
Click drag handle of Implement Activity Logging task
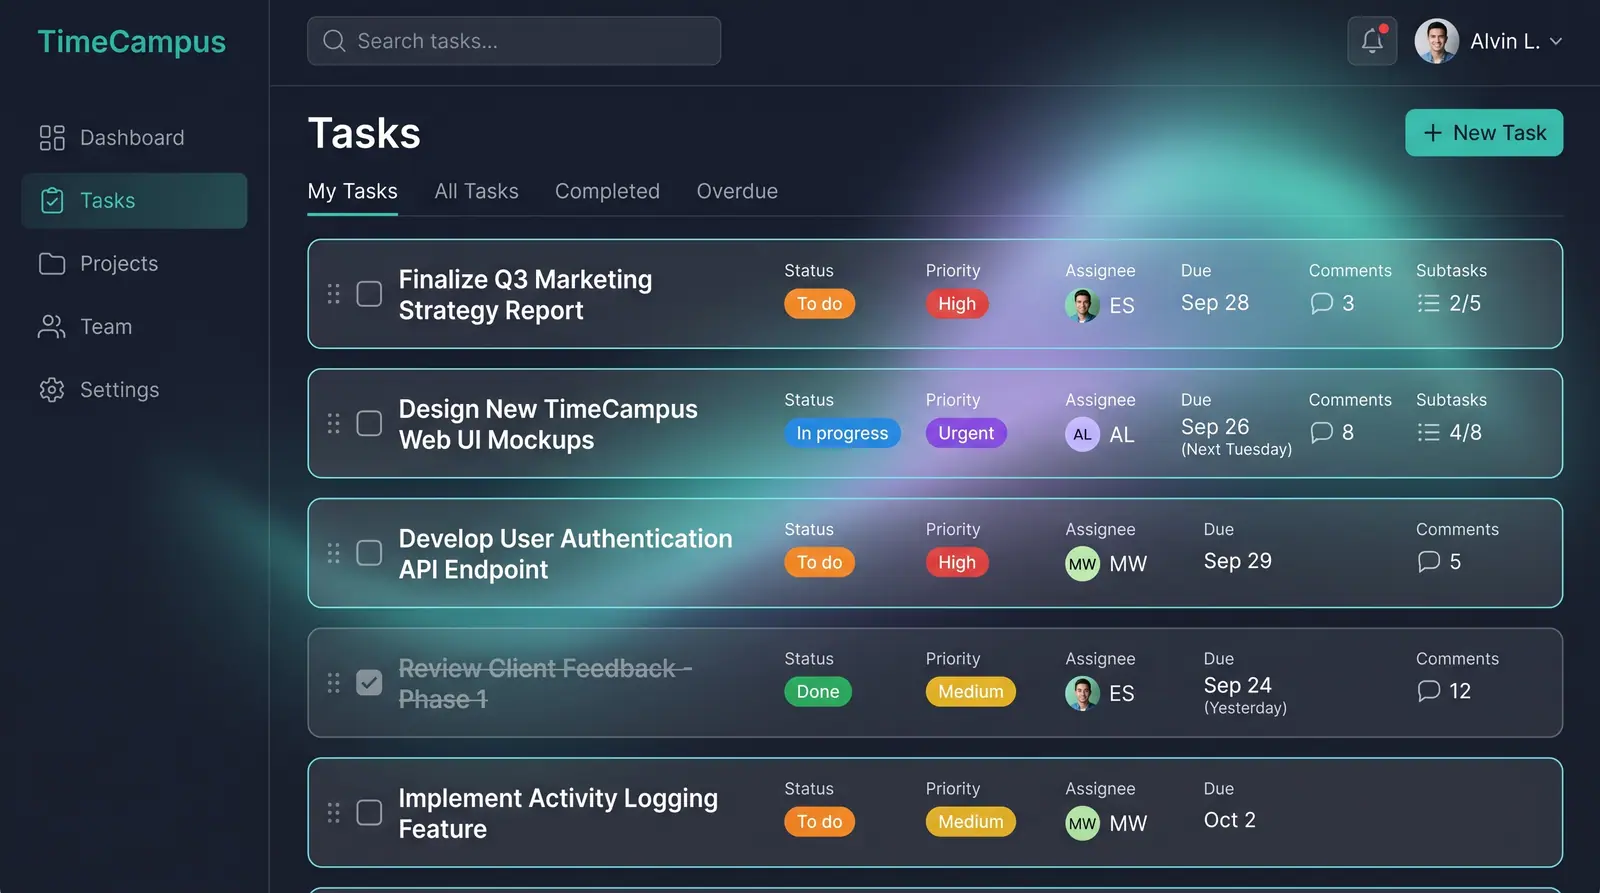pos(334,812)
